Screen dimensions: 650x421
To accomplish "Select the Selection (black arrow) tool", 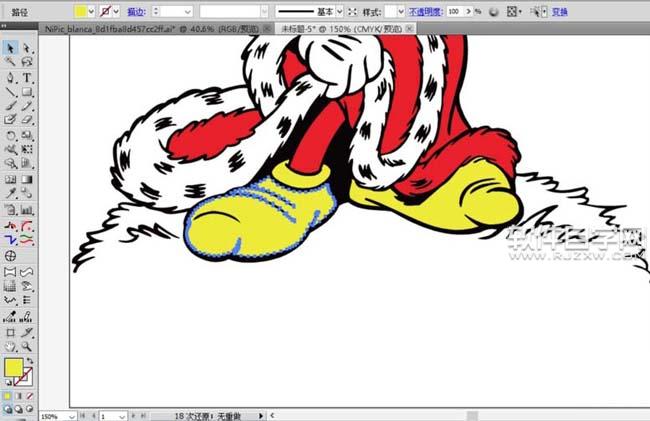I will (10, 48).
